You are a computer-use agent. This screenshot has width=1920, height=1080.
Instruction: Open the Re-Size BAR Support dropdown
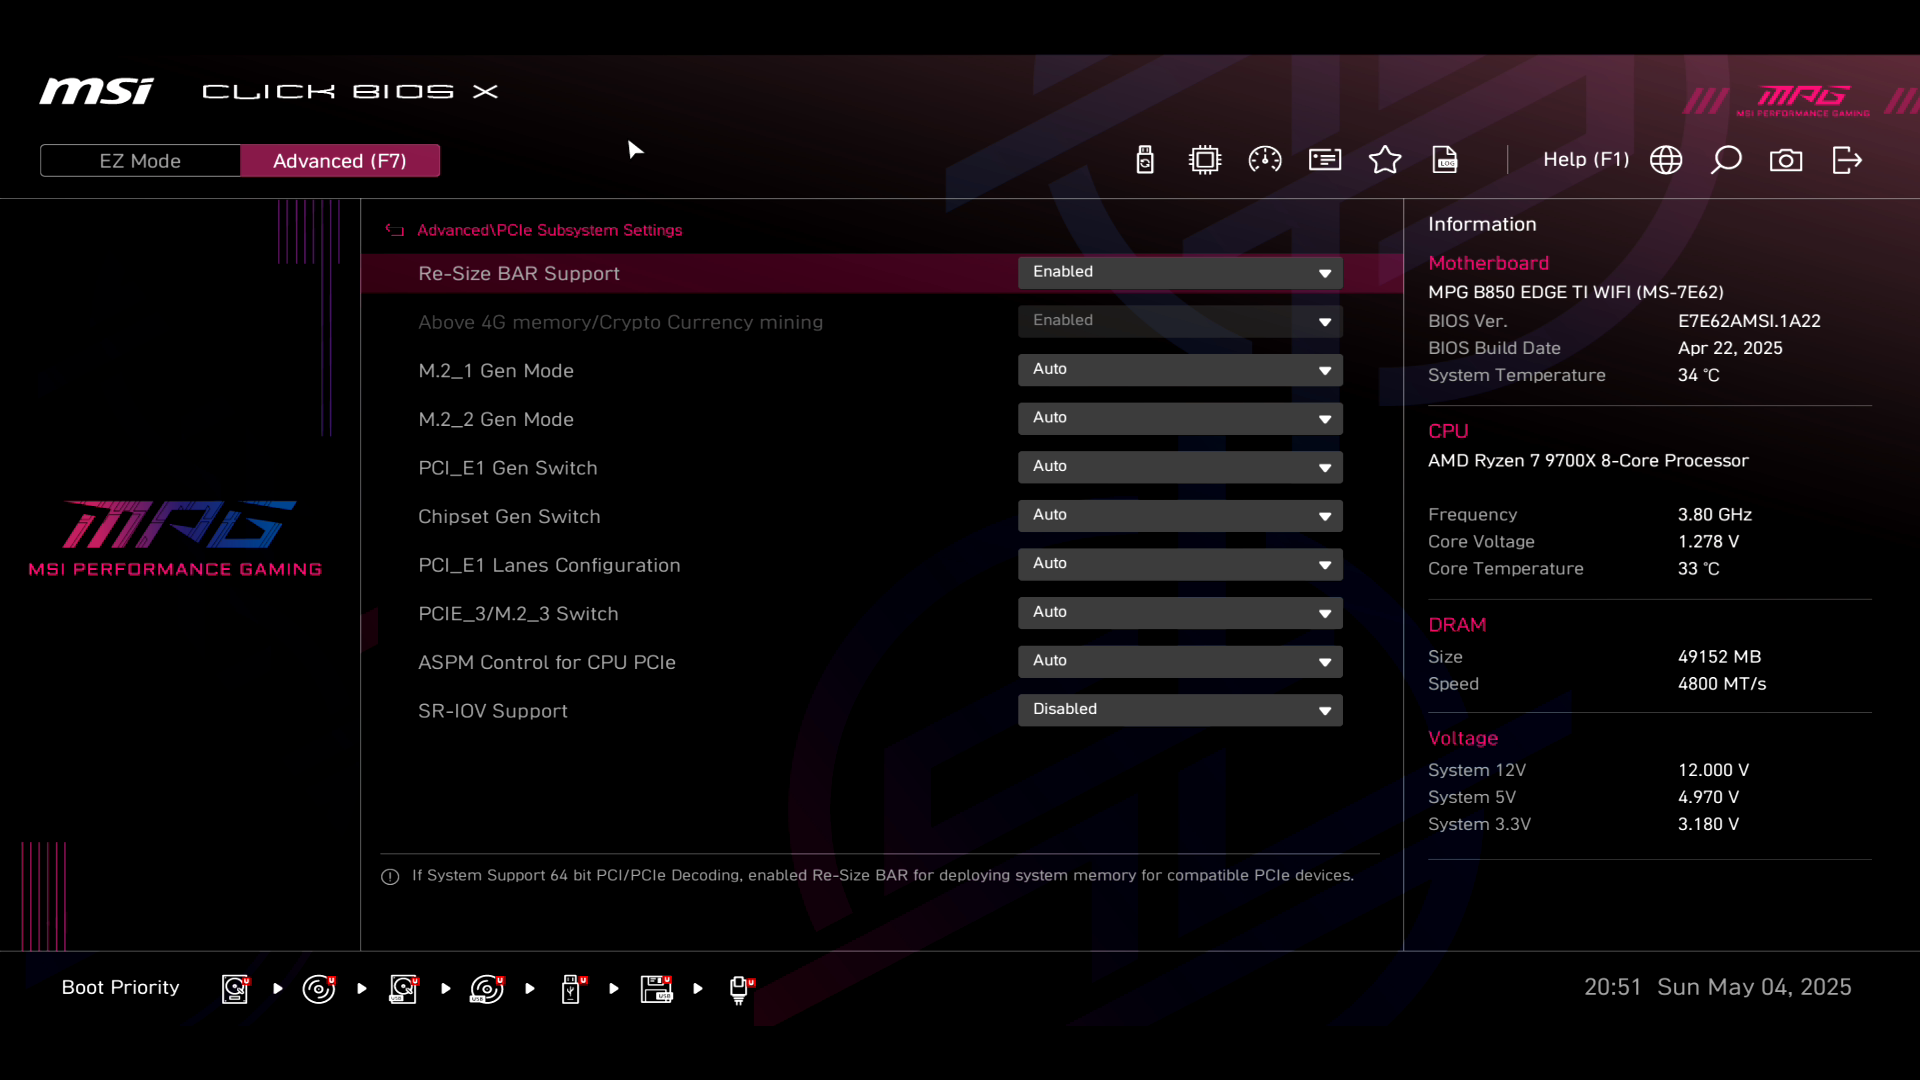coord(1180,273)
